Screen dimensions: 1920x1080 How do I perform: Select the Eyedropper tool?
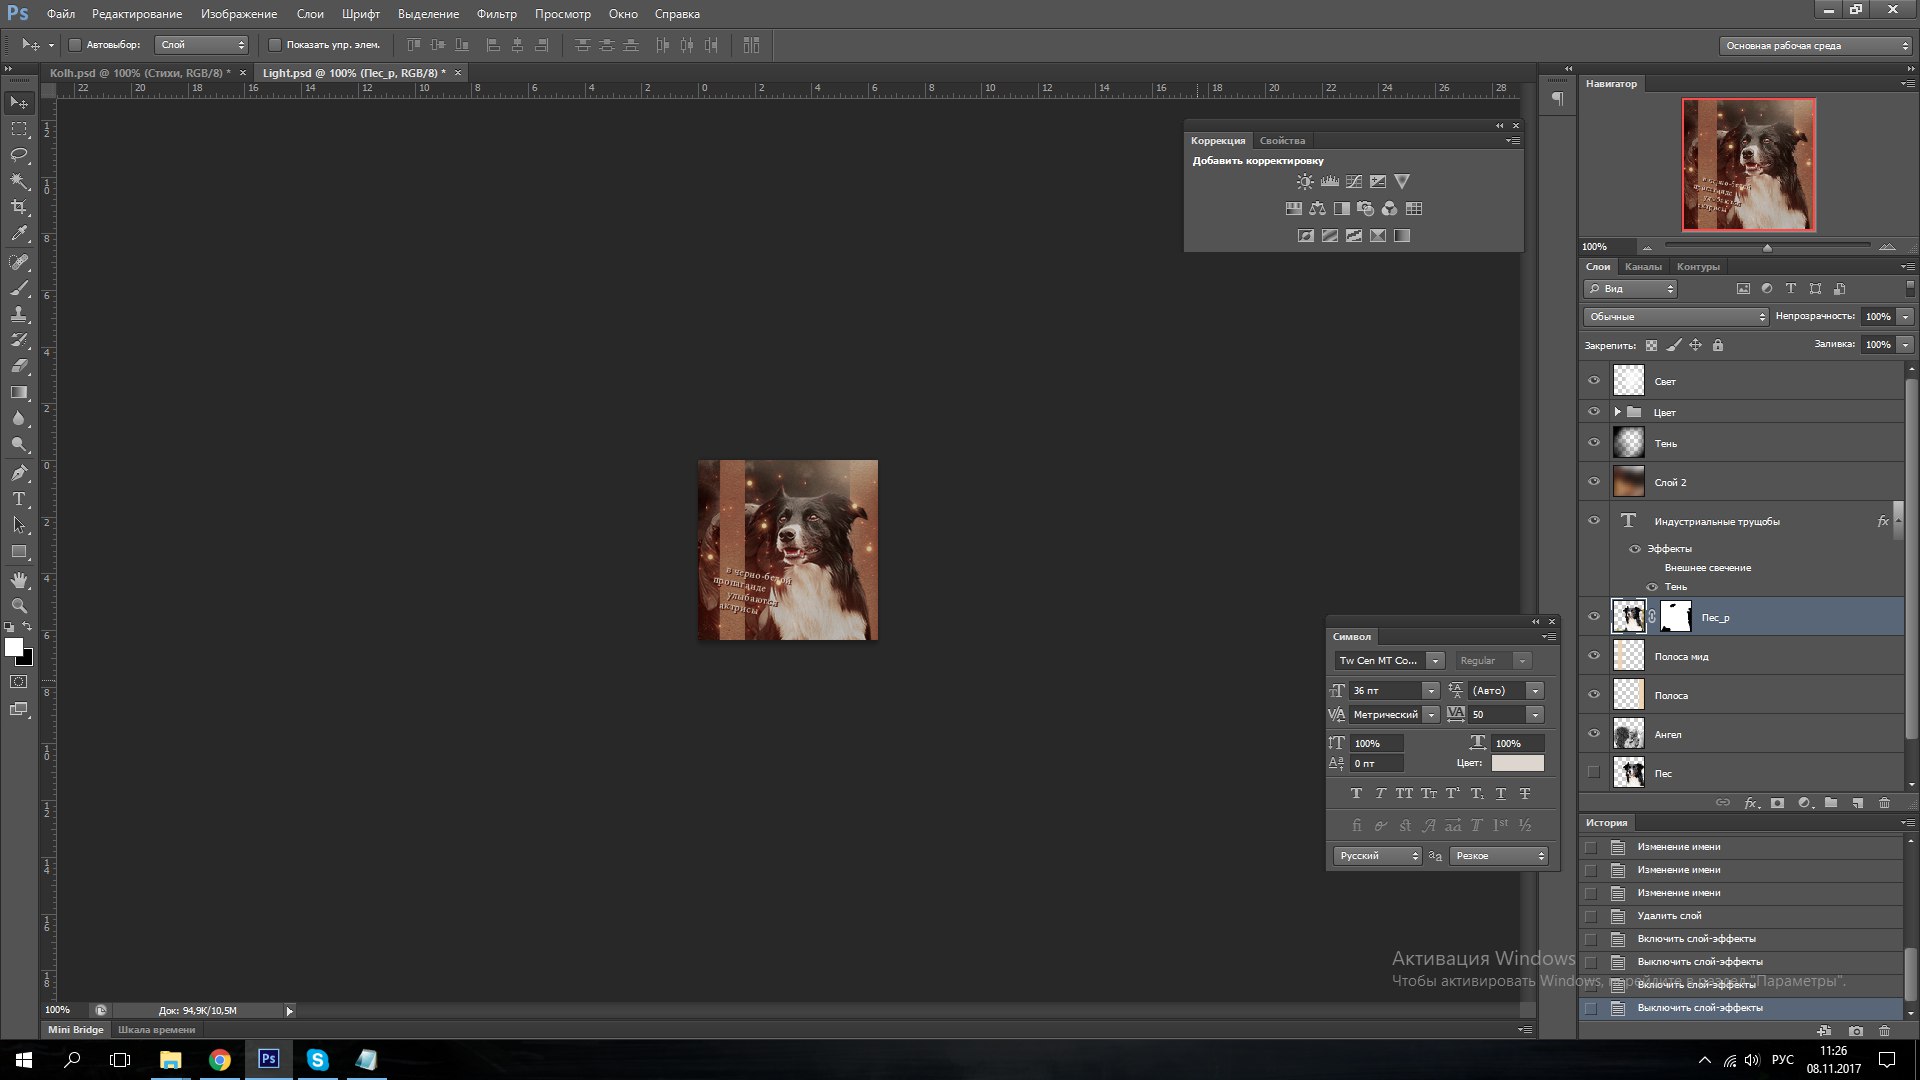(x=19, y=233)
